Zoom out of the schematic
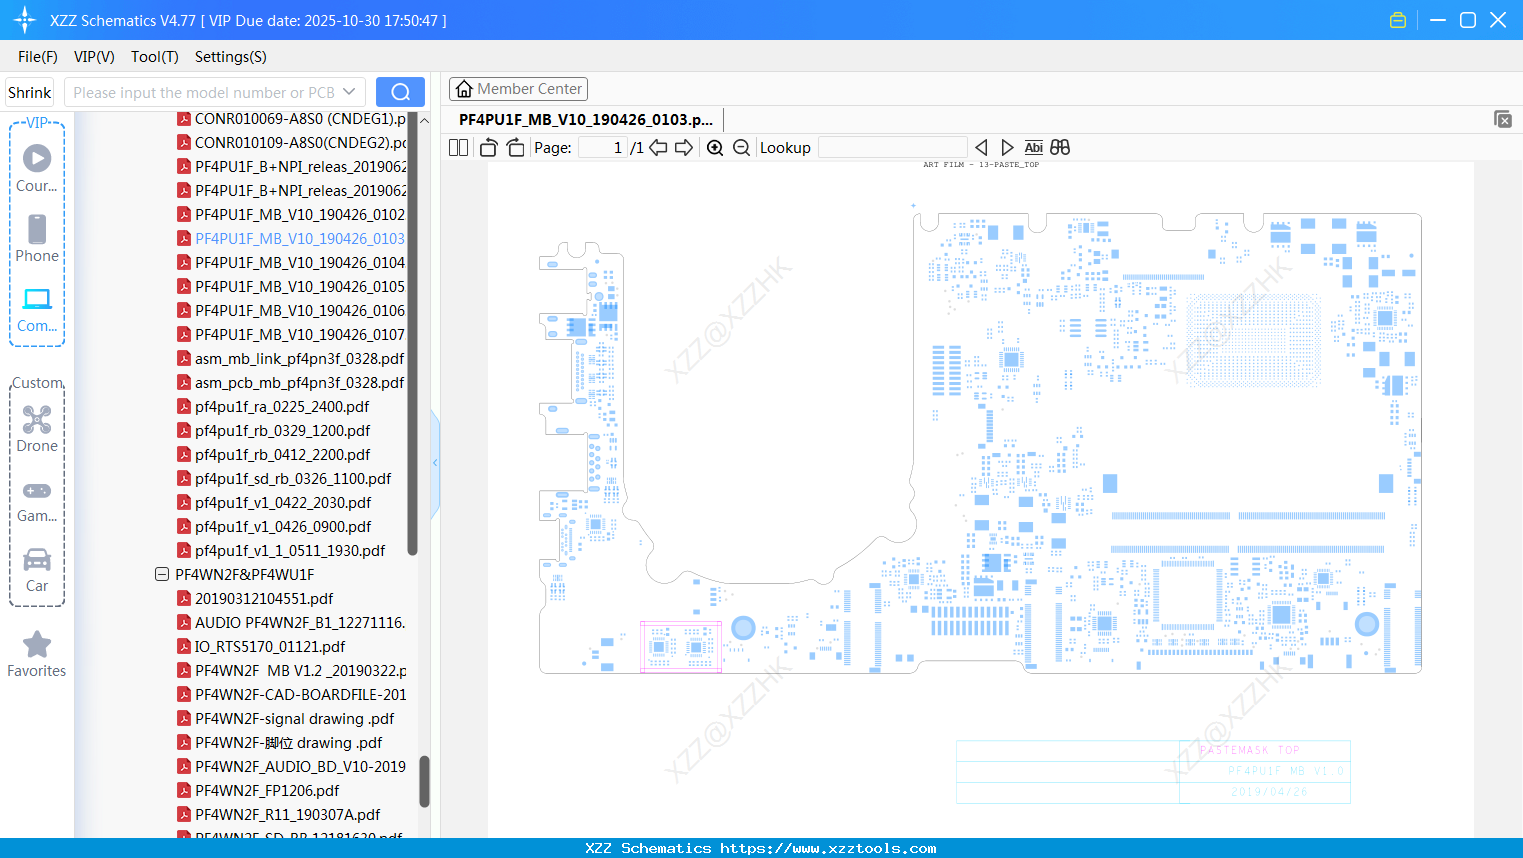This screenshot has height=858, width=1523. pos(741,148)
